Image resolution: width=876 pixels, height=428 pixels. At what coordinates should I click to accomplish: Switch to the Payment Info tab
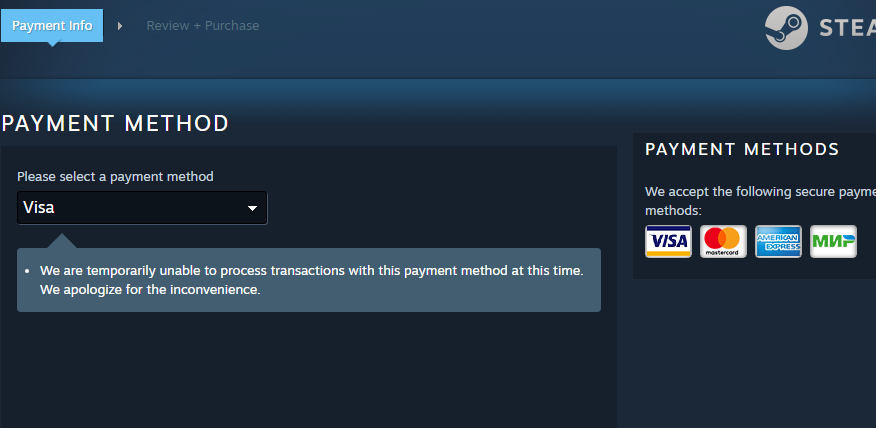(52, 25)
